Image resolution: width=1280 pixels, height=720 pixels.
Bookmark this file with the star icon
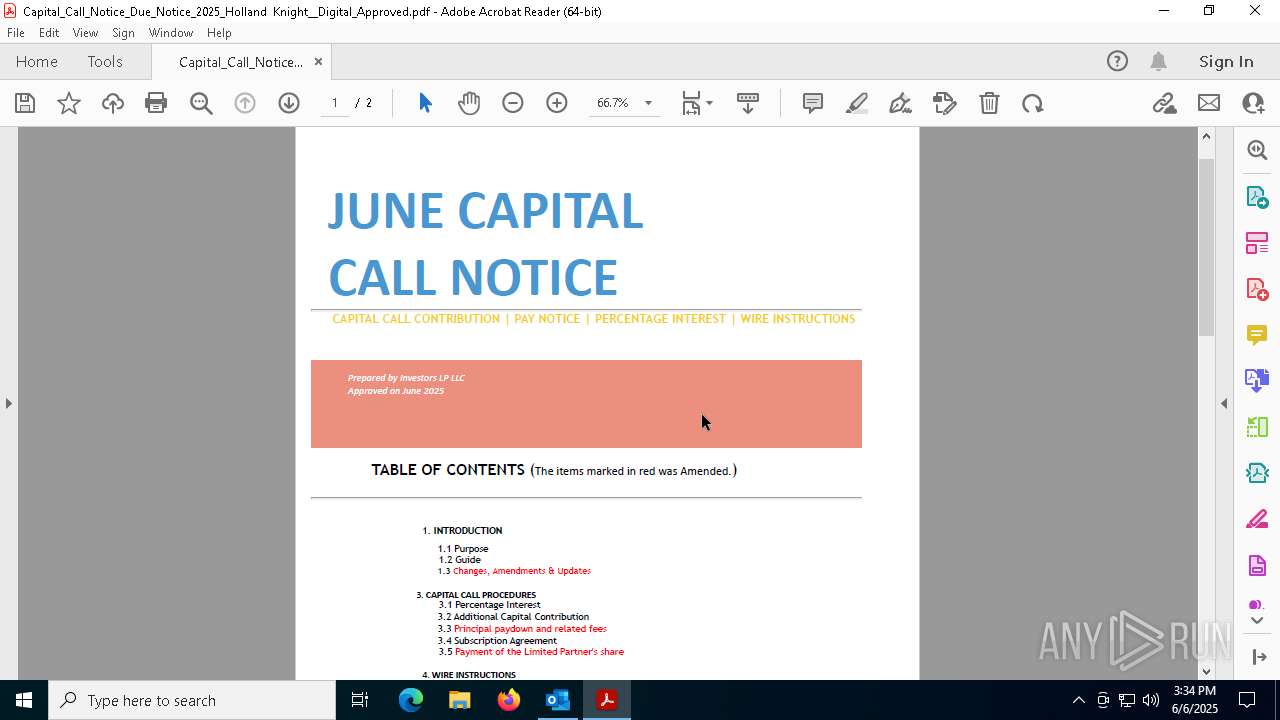tap(69, 103)
